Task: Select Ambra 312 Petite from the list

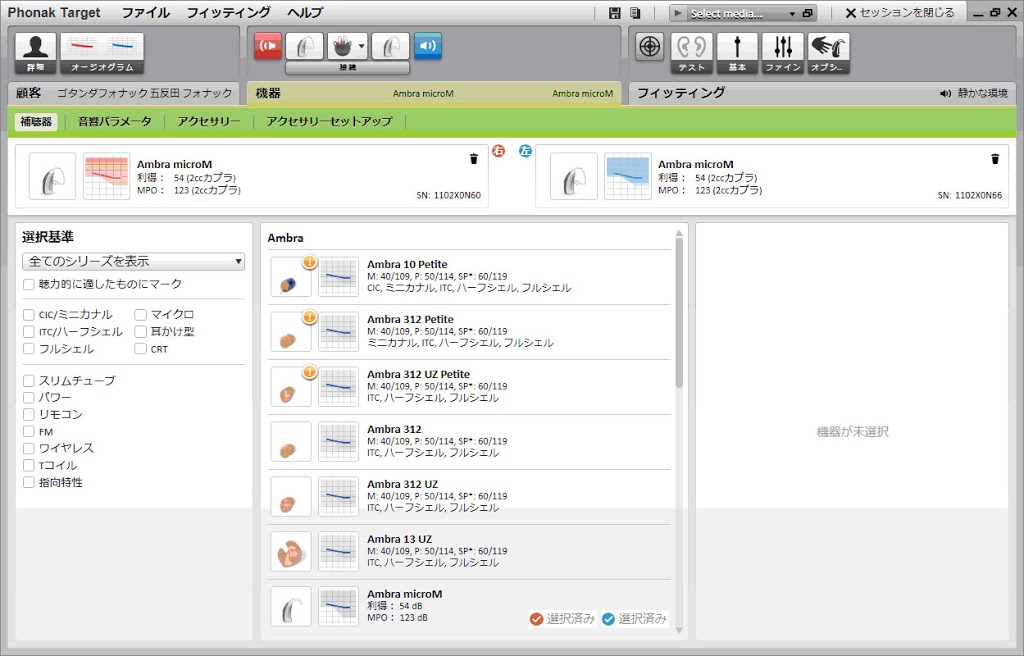Action: 469,331
